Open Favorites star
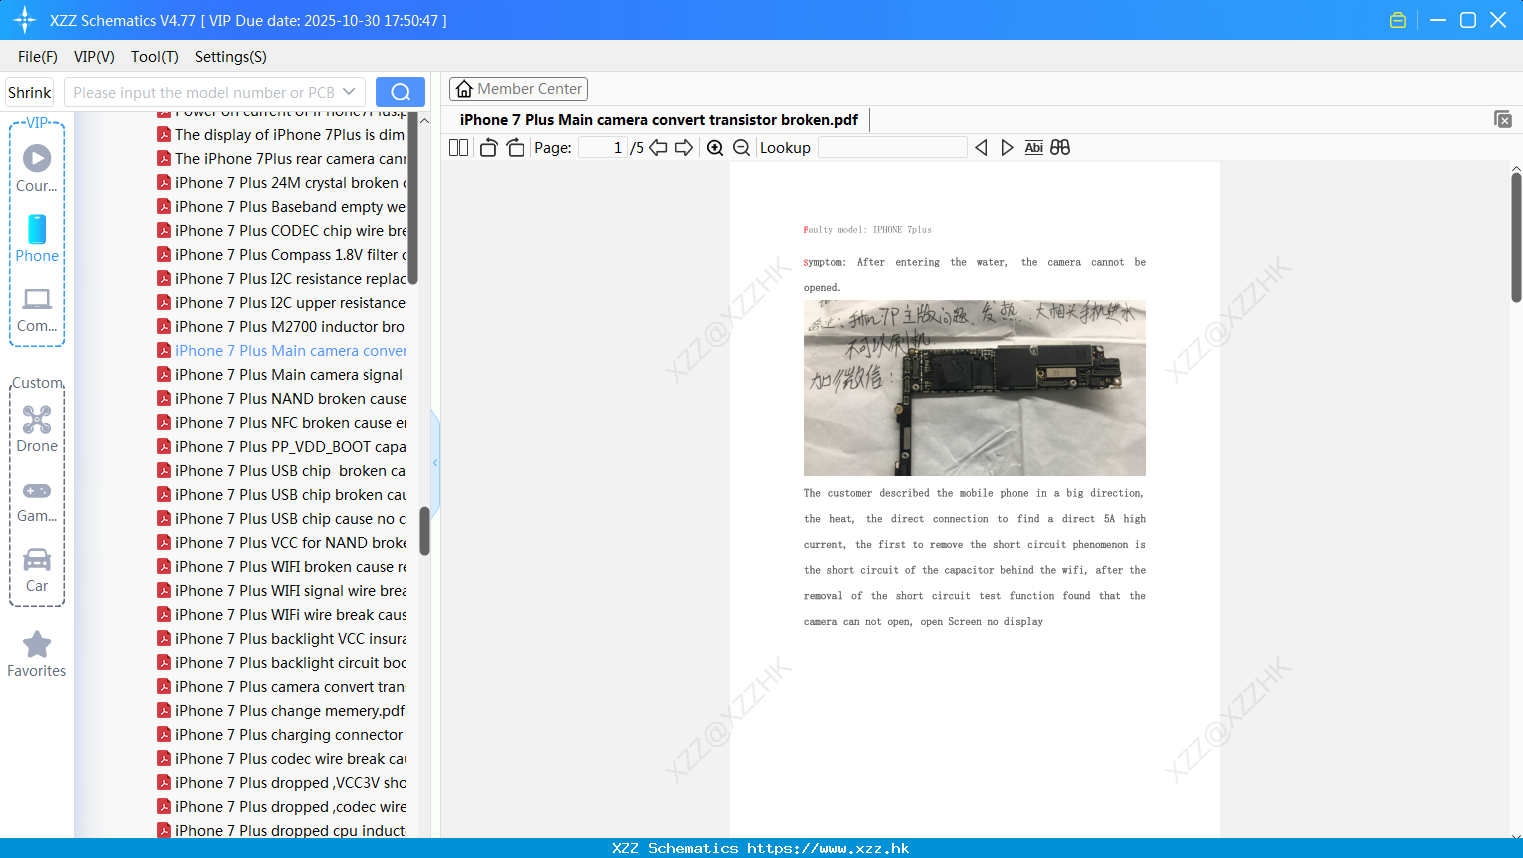 (x=37, y=644)
